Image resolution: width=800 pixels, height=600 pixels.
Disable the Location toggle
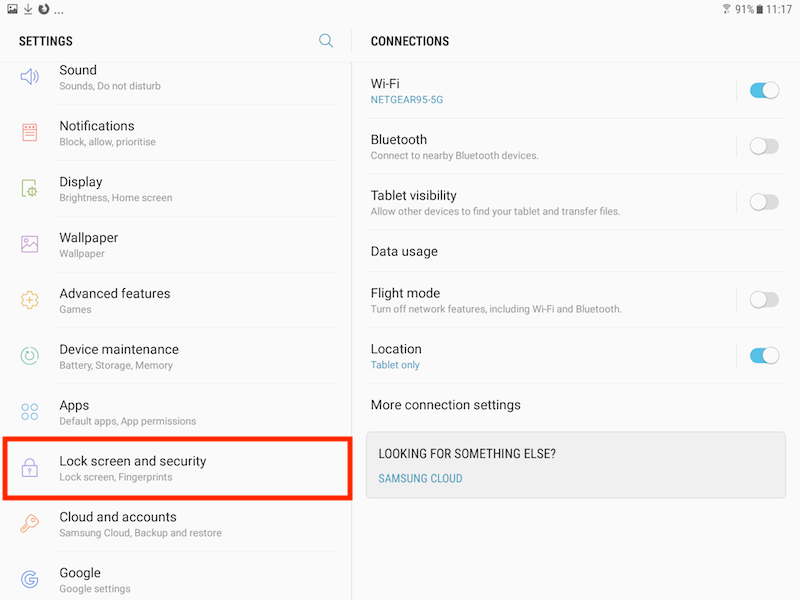764,356
